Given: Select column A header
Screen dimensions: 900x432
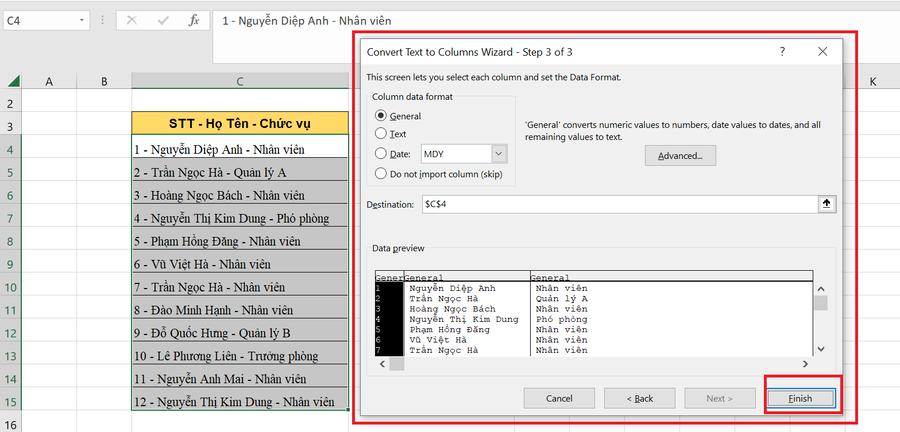Looking at the screenshot, I should (49, 81).
